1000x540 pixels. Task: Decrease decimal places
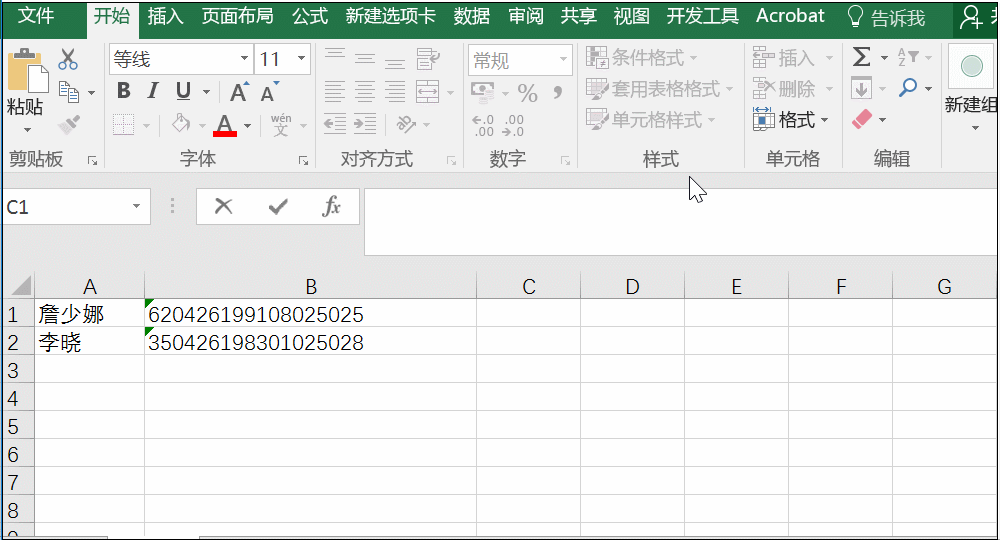(x=513, y=125)
